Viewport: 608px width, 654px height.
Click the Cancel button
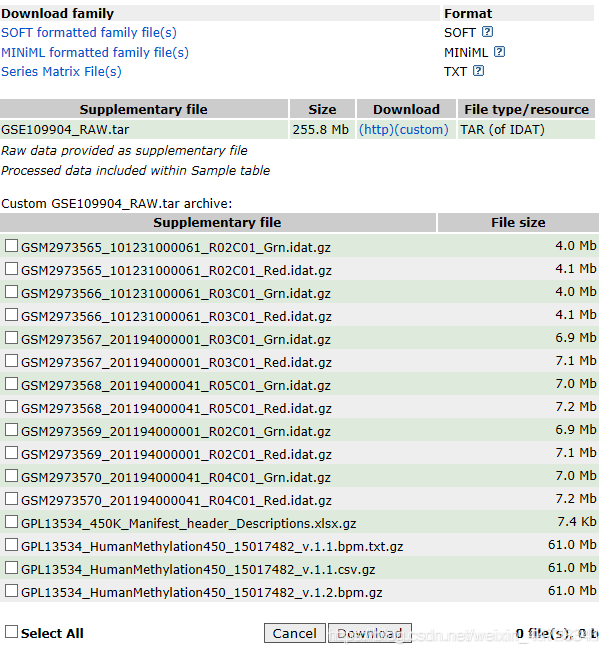tap(295, 633)
